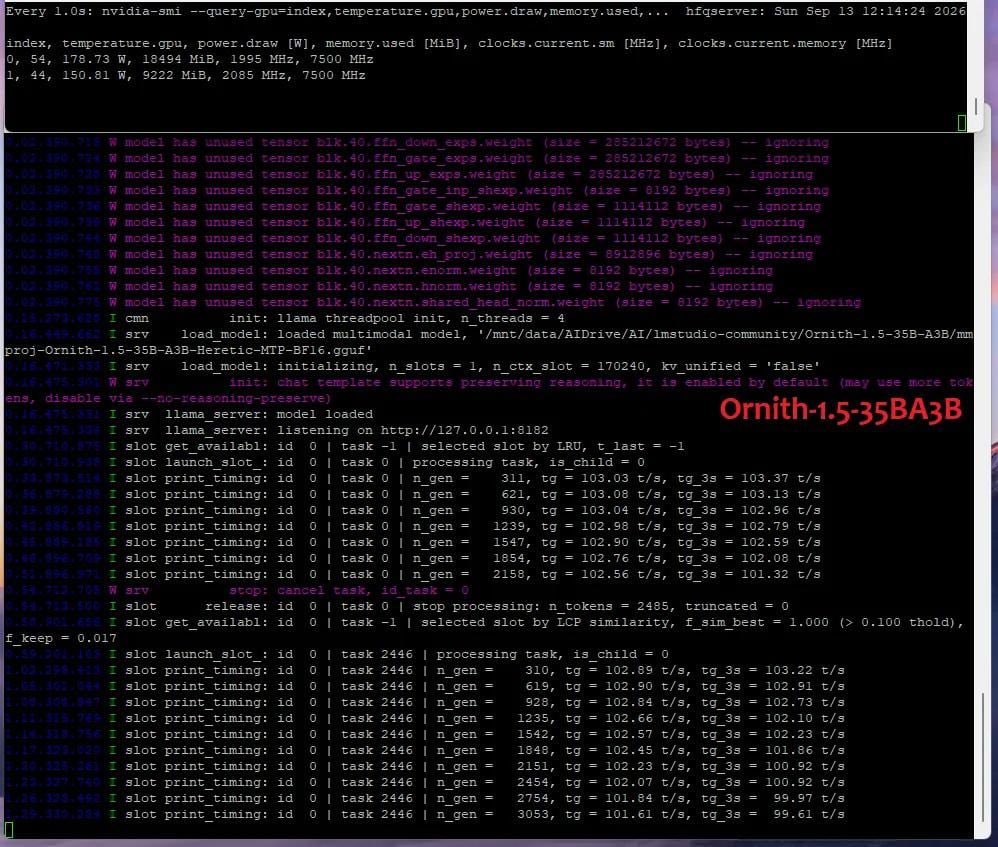Click the 'tg_3s = 99.61 t/s' reading
The image size is (998, 847).
[x=773, y=814]
